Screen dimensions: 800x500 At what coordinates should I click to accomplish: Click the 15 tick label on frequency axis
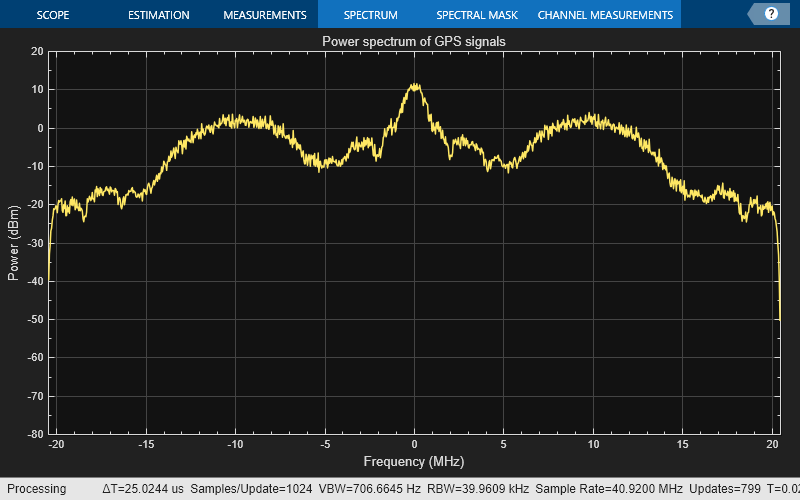tap(683, 444)
